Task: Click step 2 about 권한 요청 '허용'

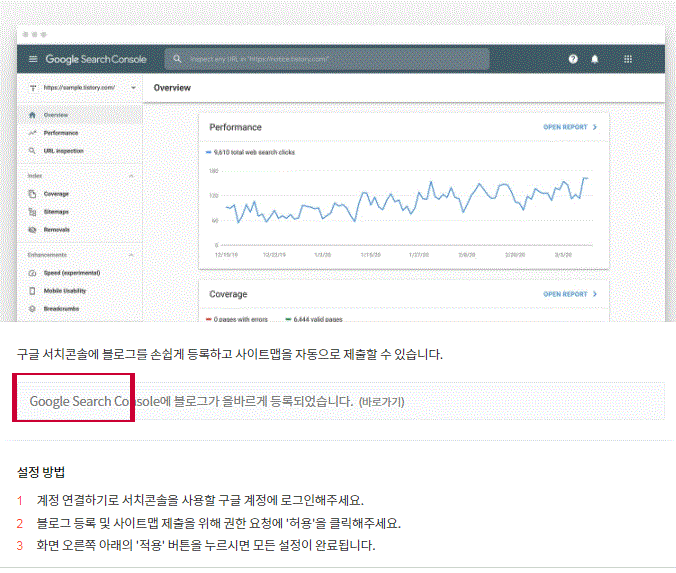Action: click(x=219, y=523)
